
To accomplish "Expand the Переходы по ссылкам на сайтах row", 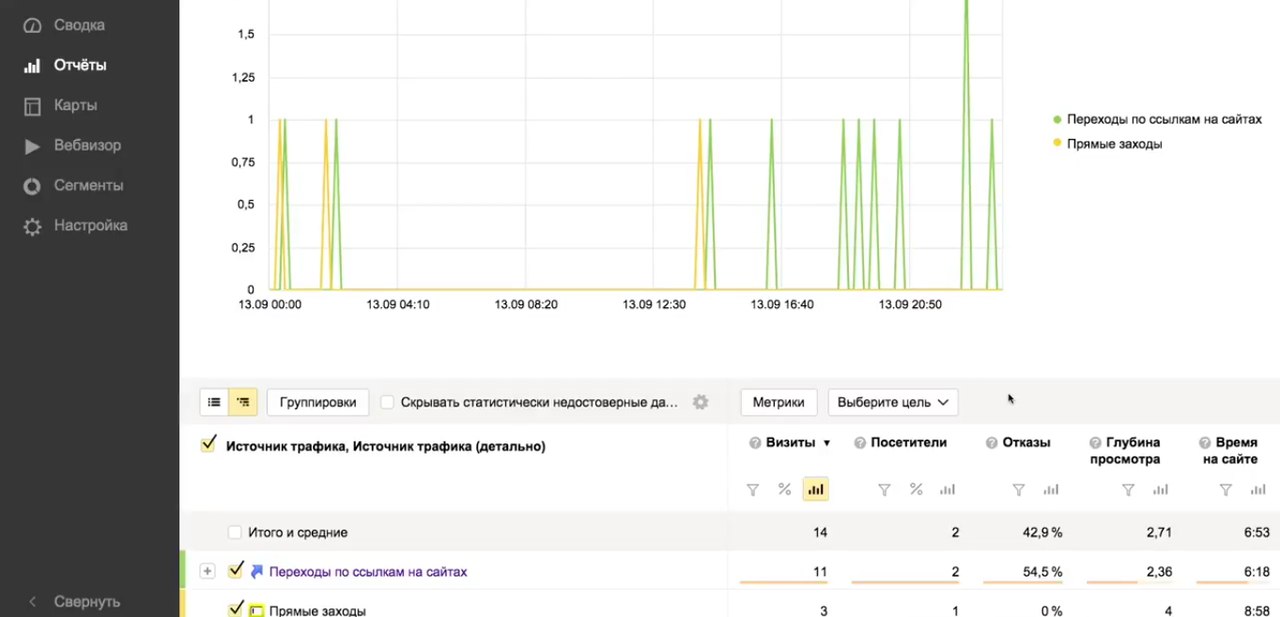I will [x=208, y=571].
